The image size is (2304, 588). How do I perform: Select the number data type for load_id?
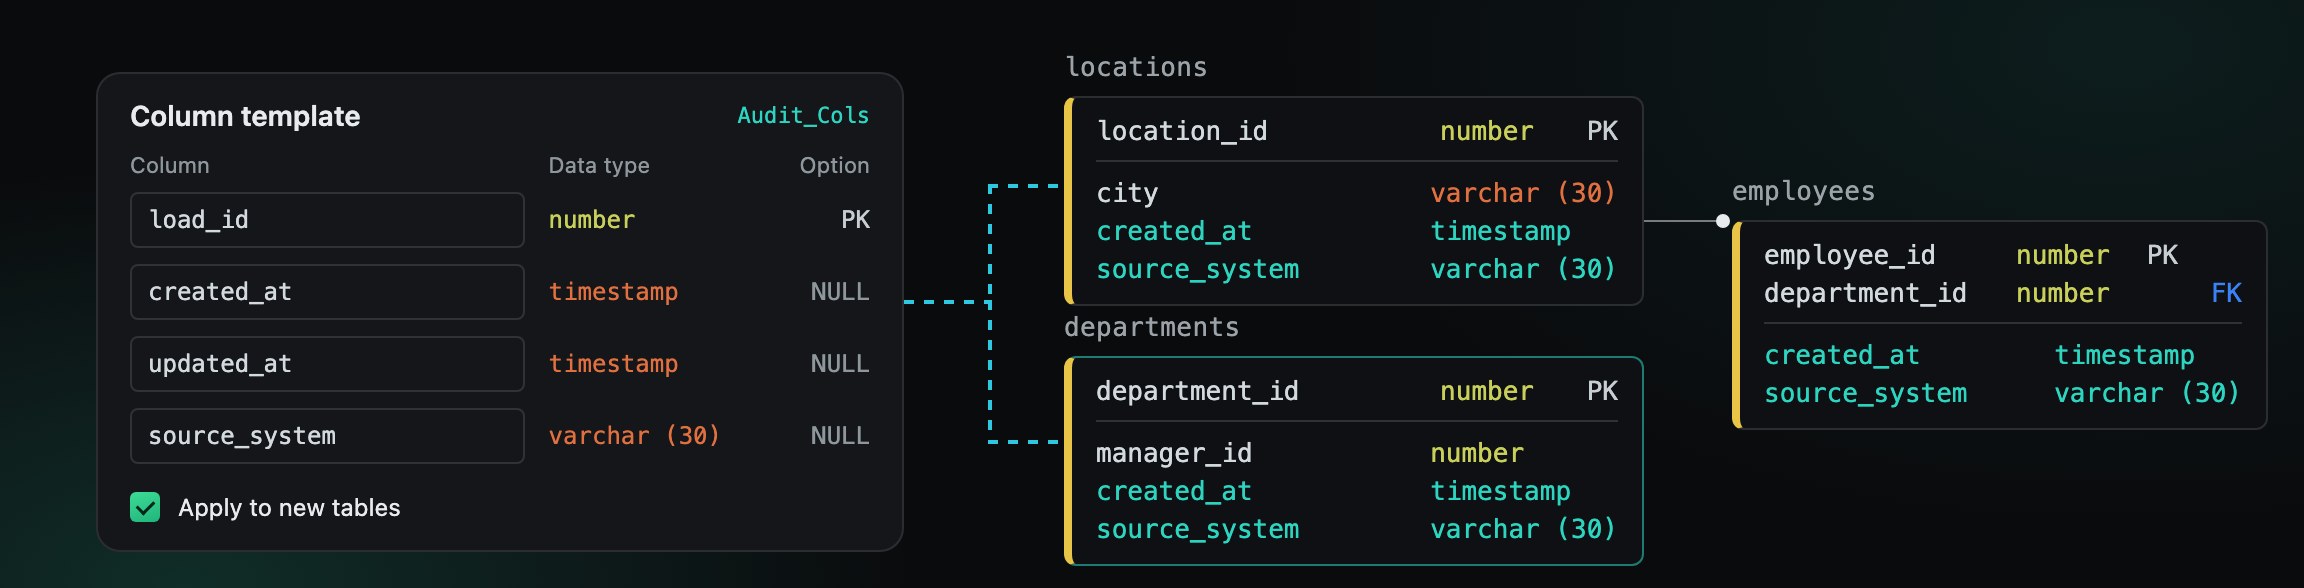tap(592, 220)
